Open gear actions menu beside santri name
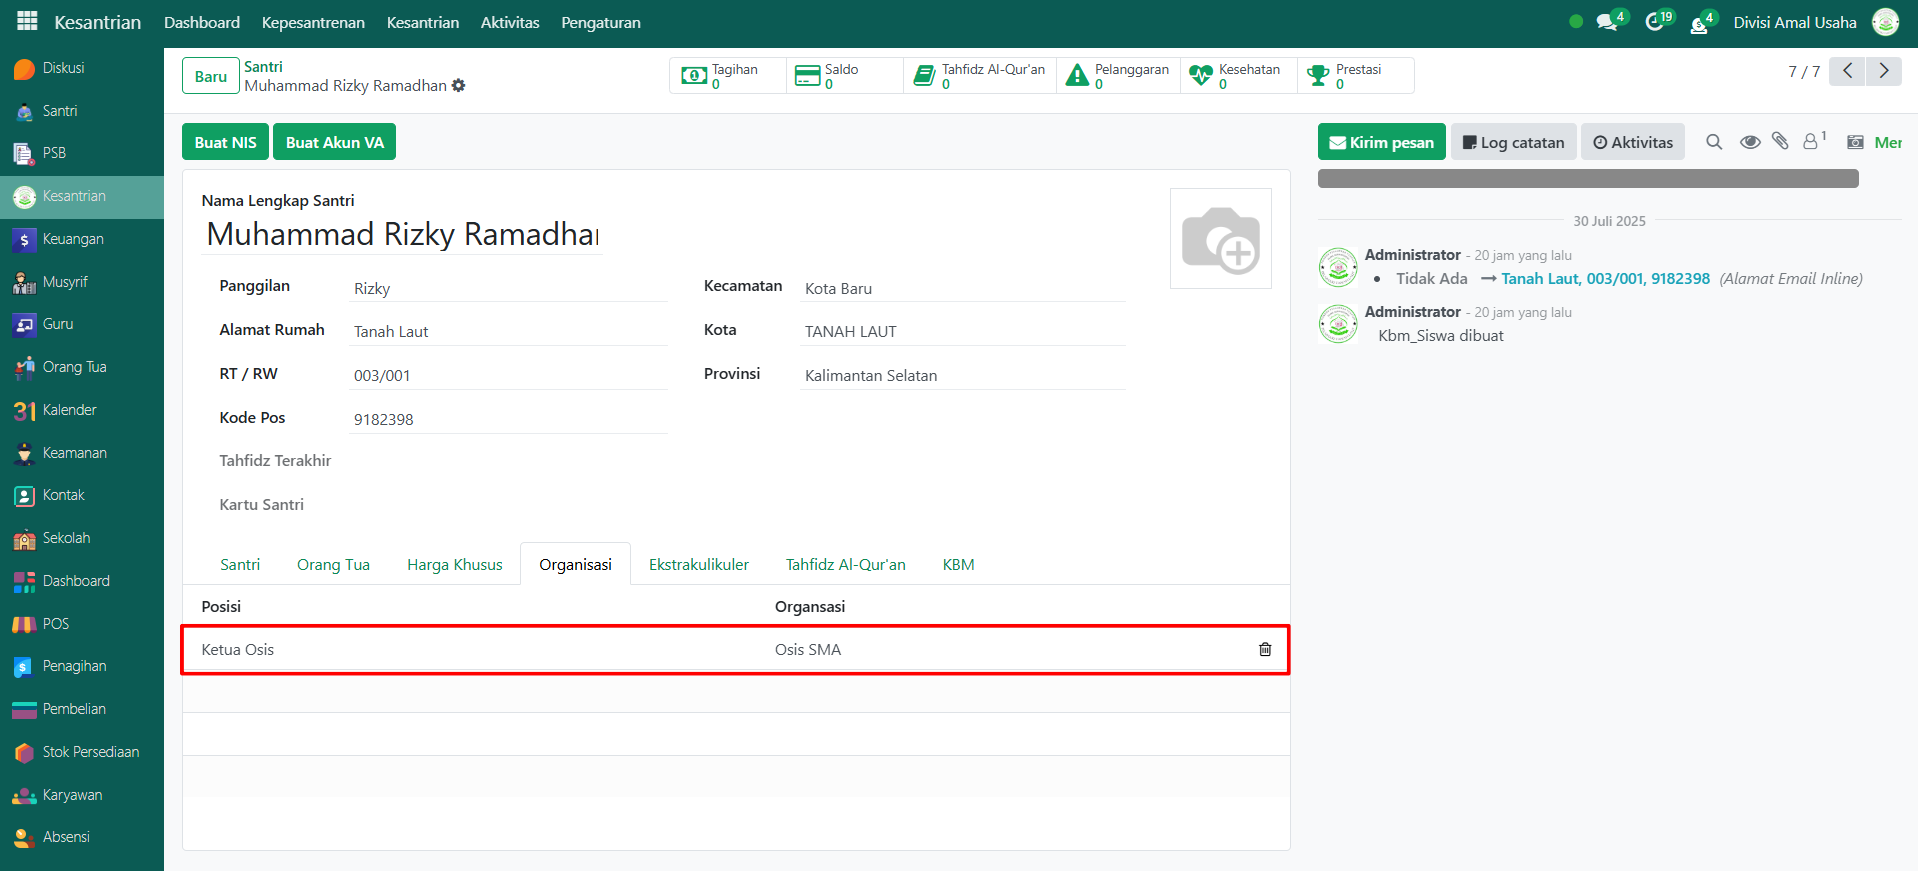The image size is (1918, 871). pyautogui.click(x=459, y=86)
